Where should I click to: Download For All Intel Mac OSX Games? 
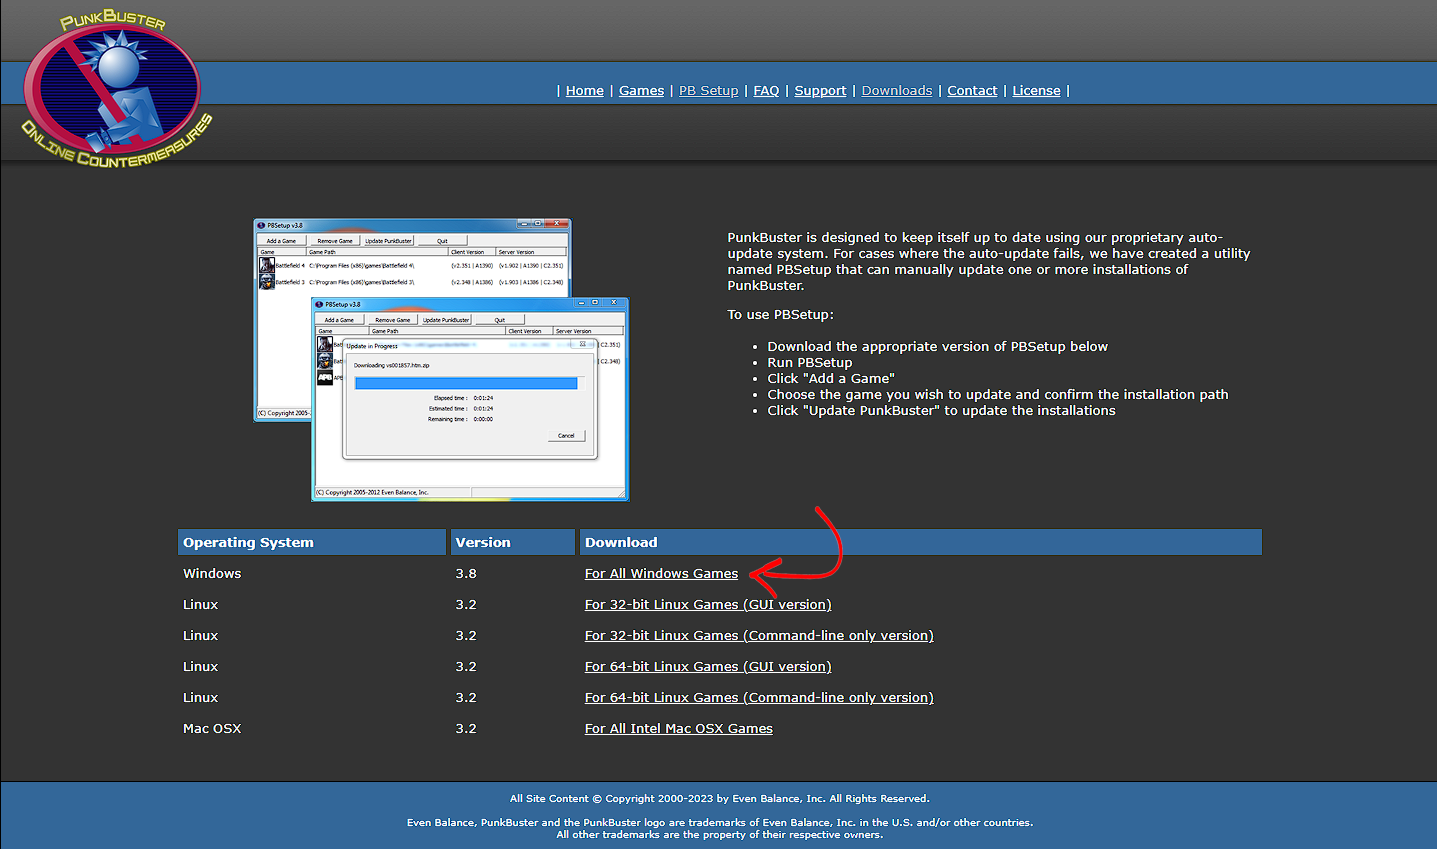click(679, 729)
